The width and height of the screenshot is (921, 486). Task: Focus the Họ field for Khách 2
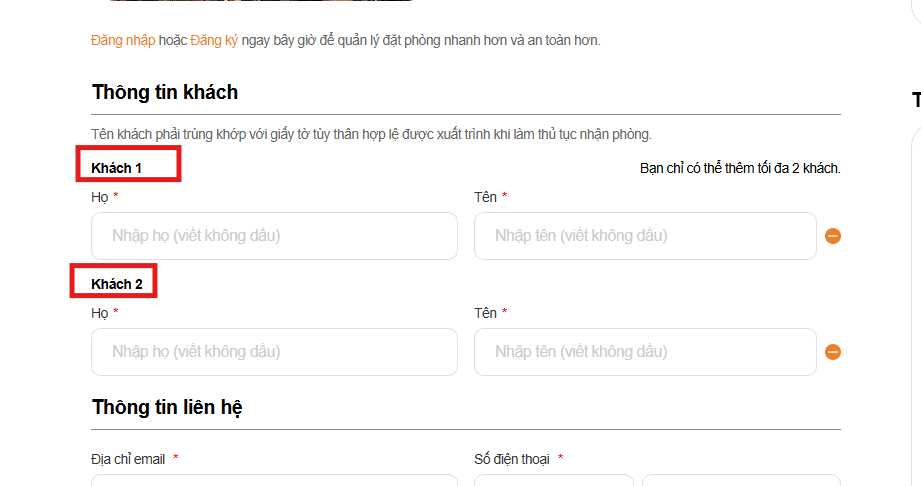pyautogui.click(x=274, y=352)
